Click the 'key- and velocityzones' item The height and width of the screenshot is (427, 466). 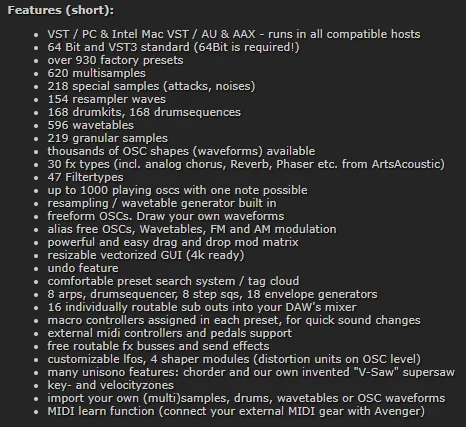[x=111, y=385]
